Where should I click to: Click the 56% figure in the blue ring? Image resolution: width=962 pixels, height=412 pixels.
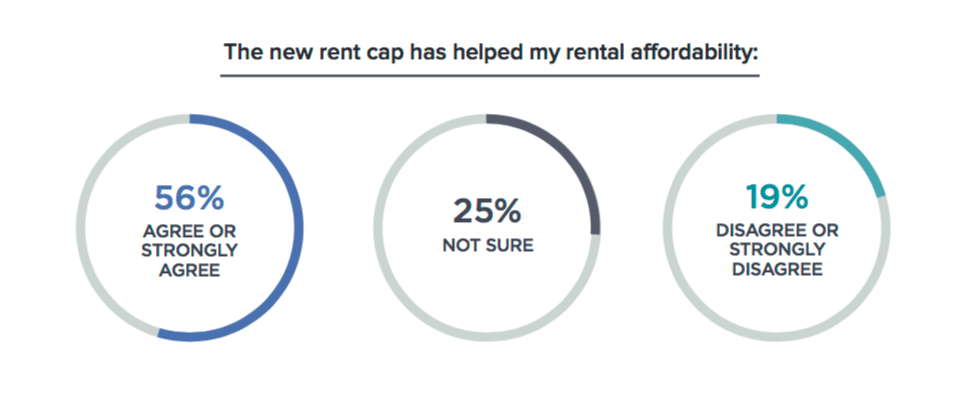[x=189, y=198]
